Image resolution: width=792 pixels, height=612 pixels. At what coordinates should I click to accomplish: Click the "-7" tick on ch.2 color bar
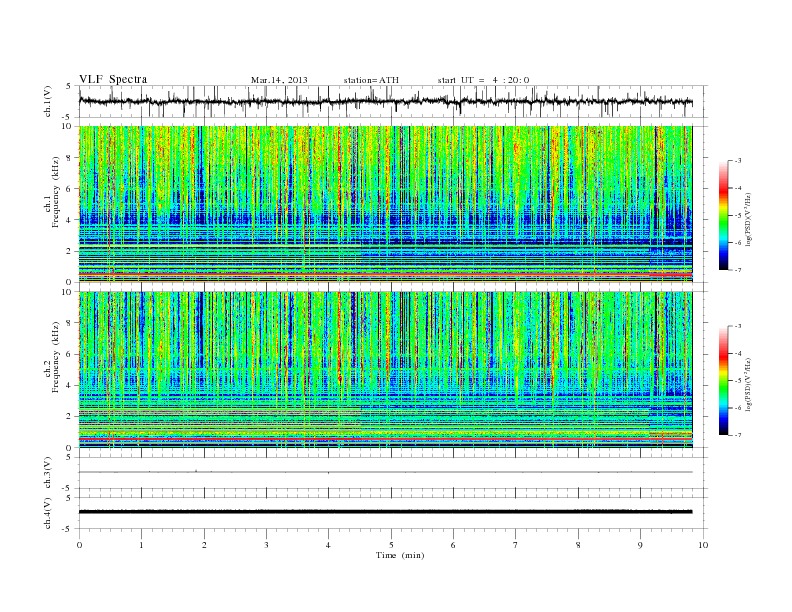click(737, 435)
